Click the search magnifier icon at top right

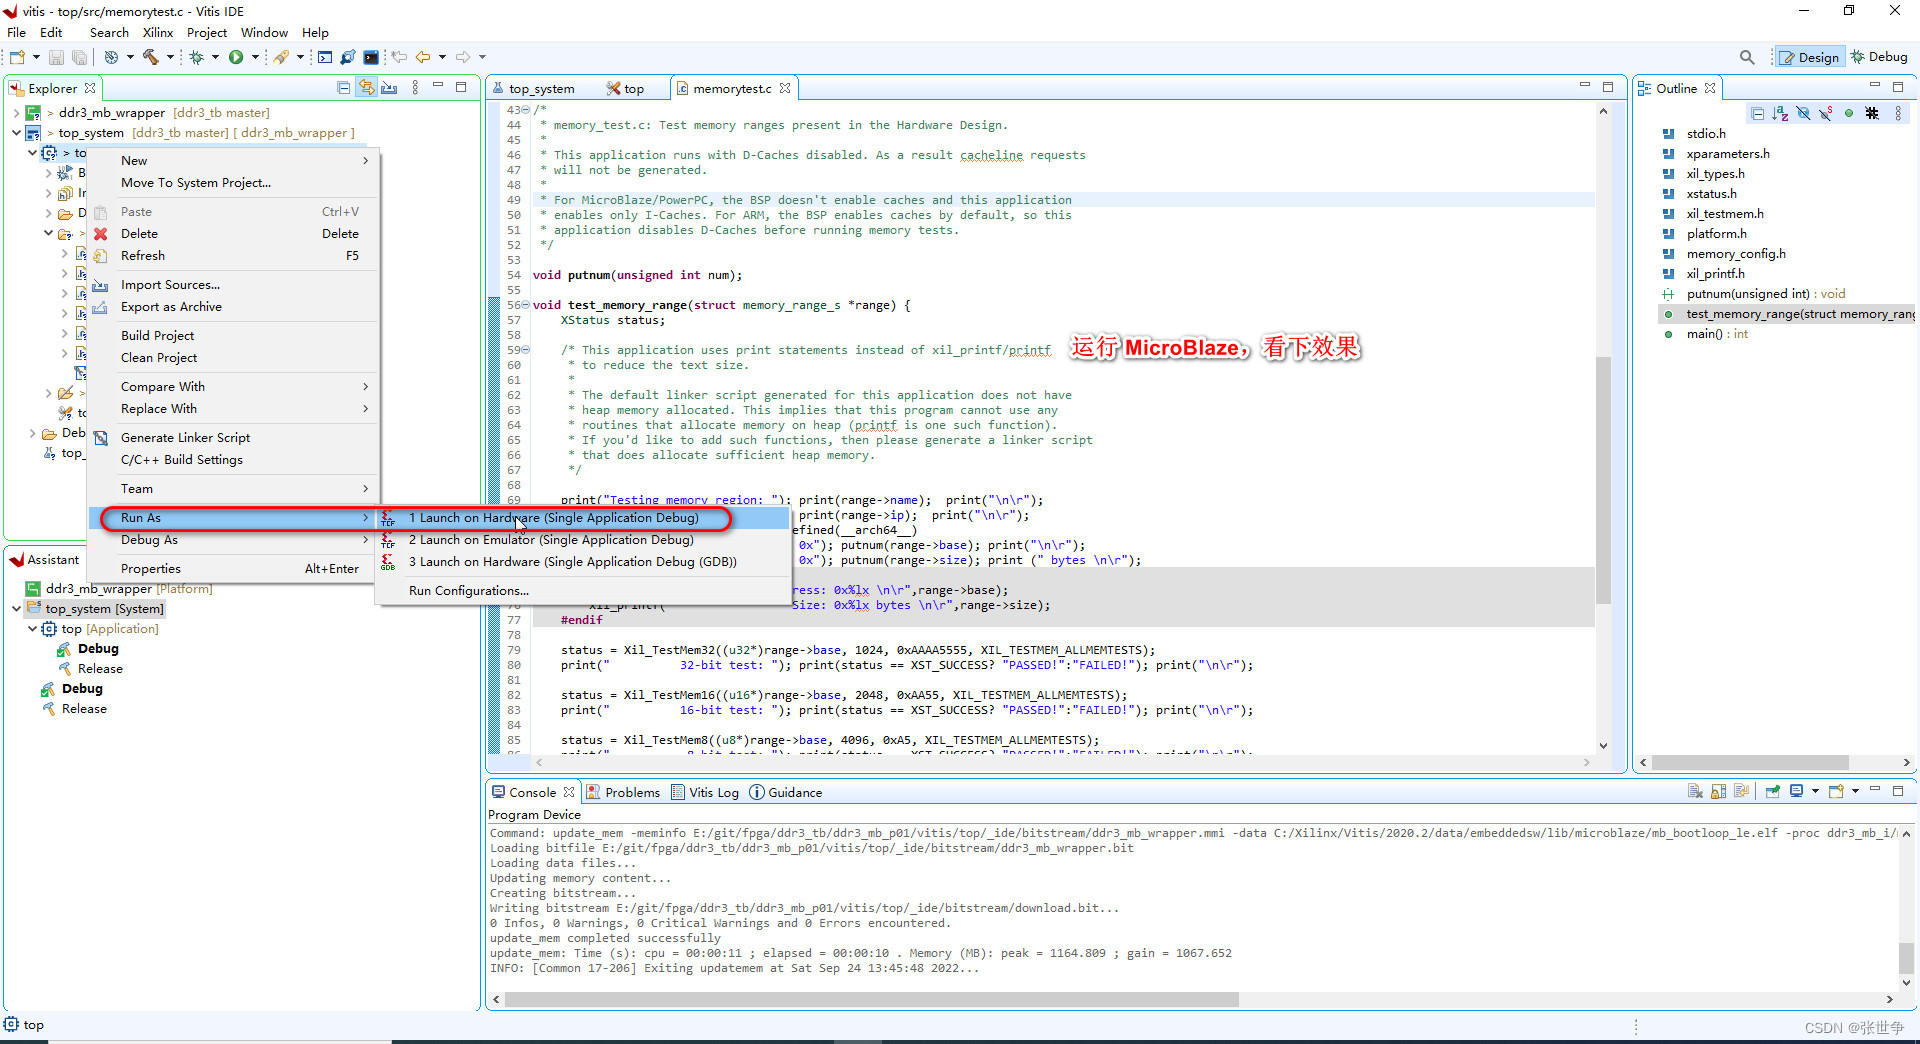[x=1747, y=57]
